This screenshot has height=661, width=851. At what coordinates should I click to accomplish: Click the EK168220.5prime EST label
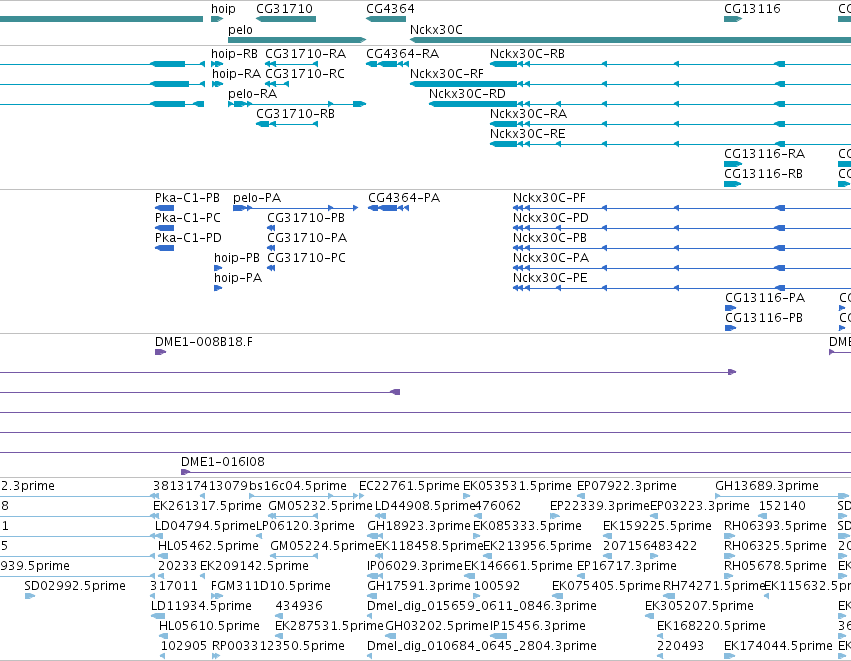tap(712, 626)
